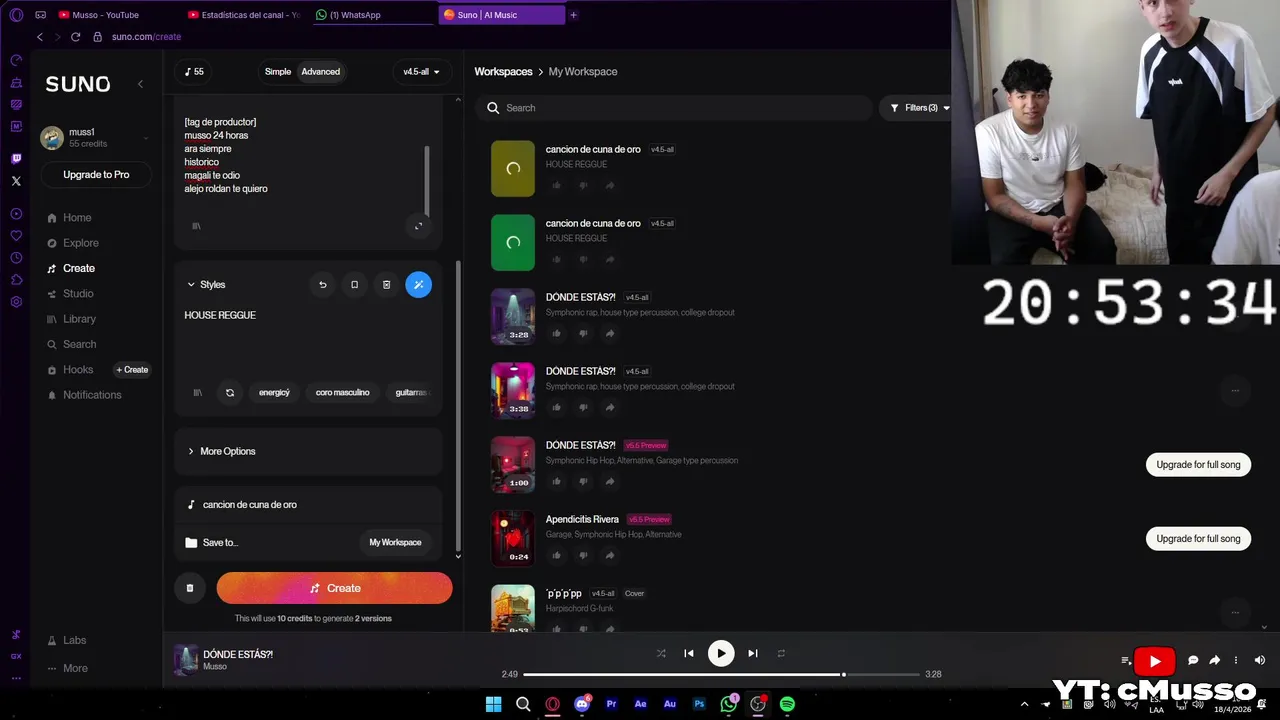Click the Windows Start button
This screenshot has height=720, width=1280.
(494, 704)
